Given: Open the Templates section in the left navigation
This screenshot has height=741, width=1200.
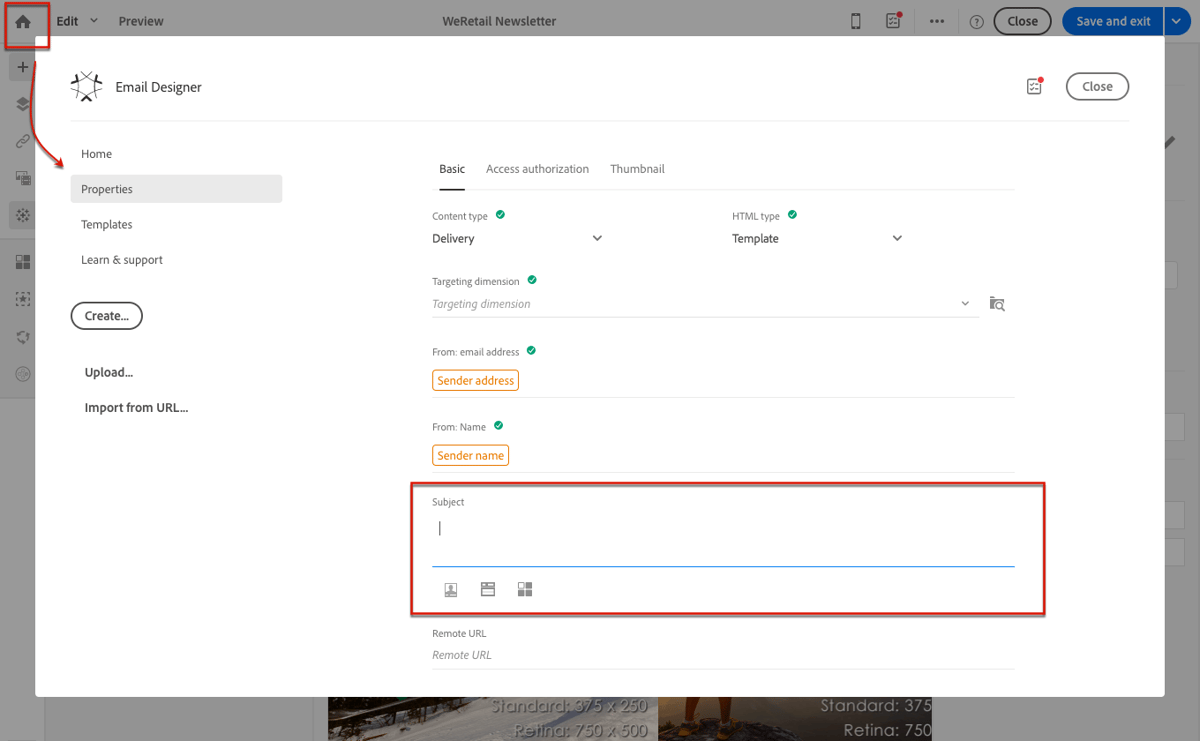Looking at the screenshot, I should [106, 224].
